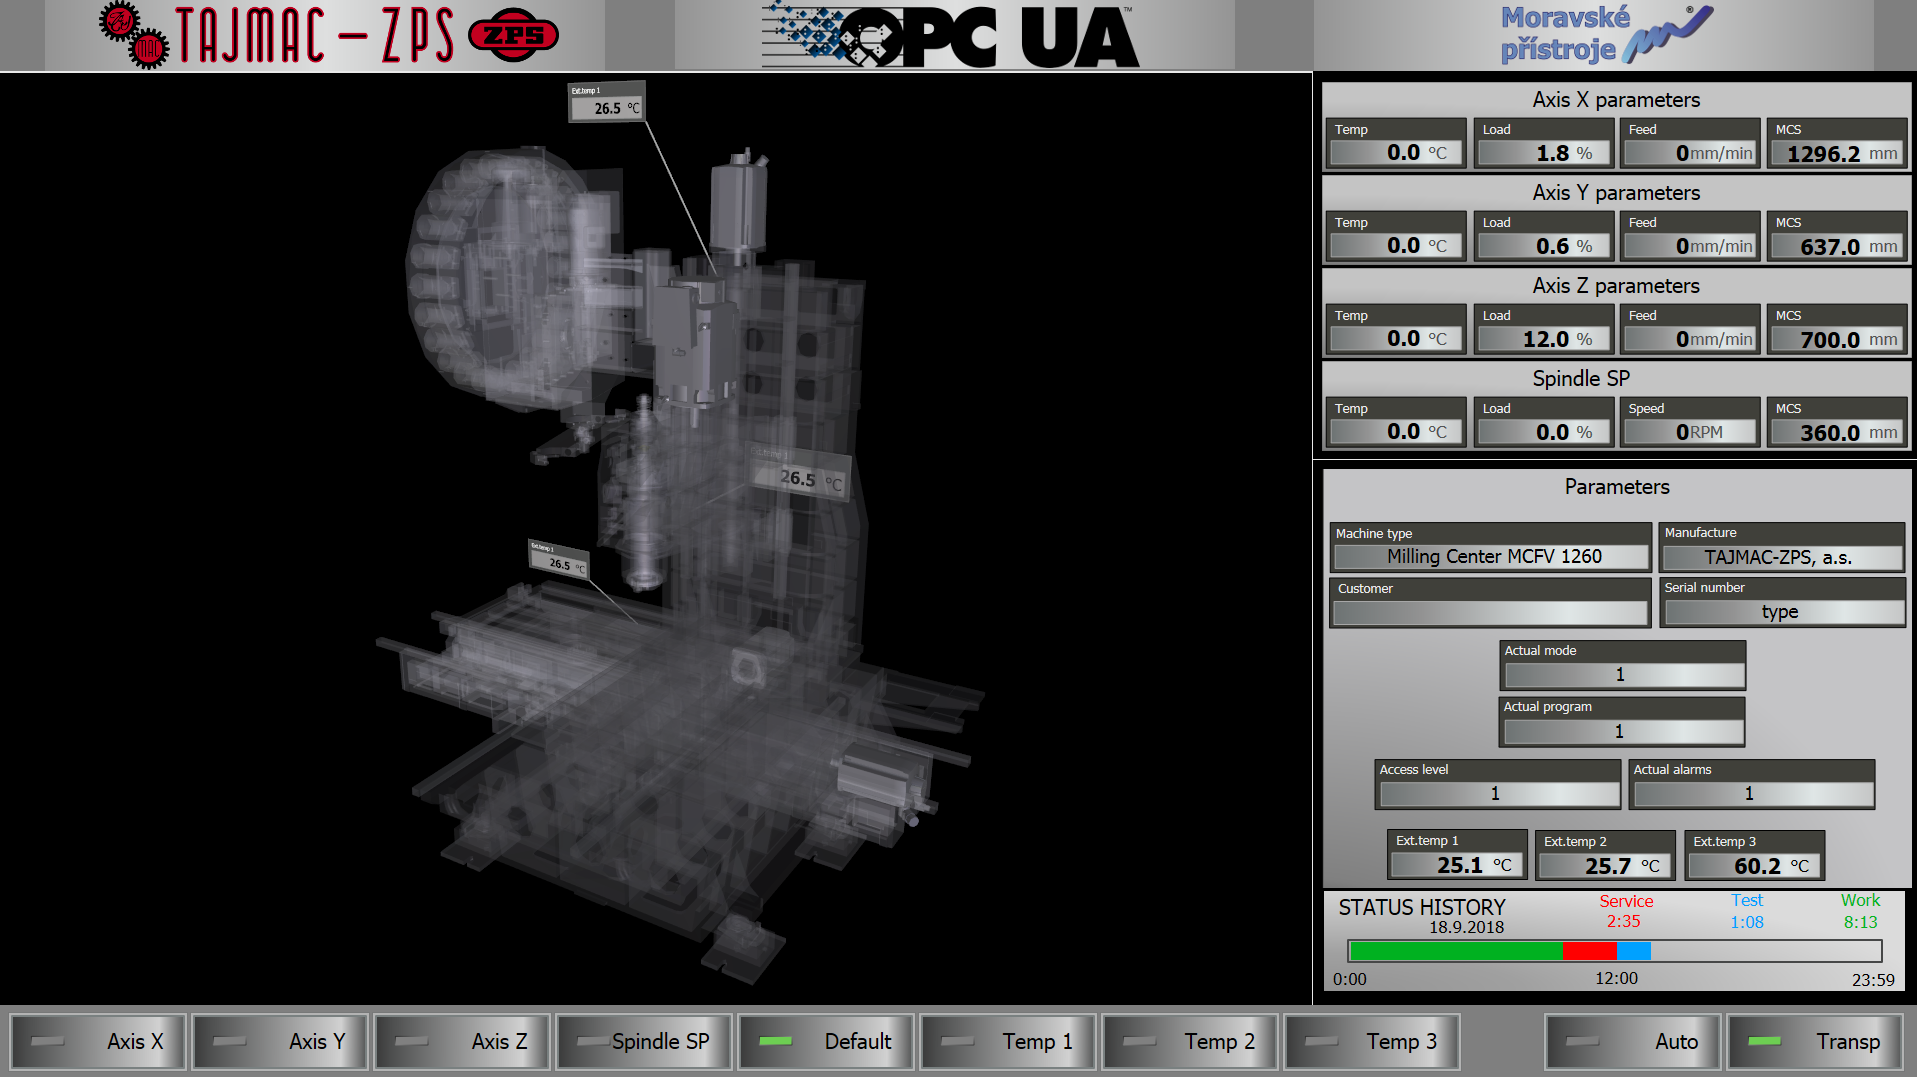Select the Default view button
This screenshot has width=1917, height=1077.
[x=826, y=1042]
